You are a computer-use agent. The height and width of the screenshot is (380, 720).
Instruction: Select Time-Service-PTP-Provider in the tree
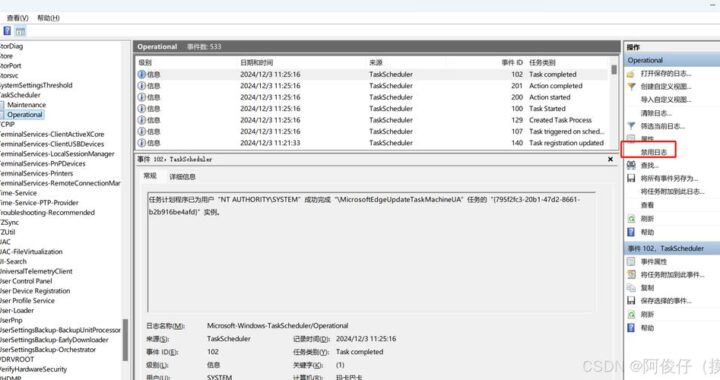pos(39,202)
